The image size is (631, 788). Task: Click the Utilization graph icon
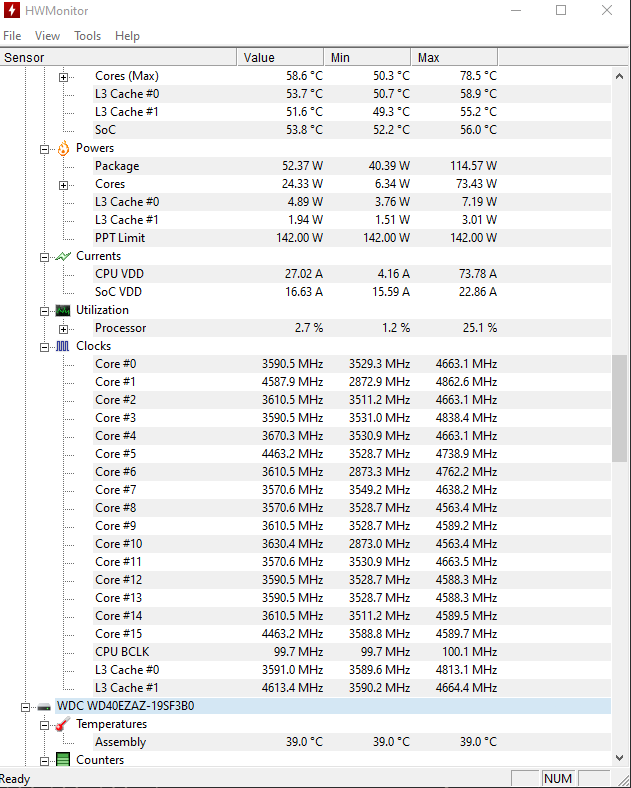[63, 310]
